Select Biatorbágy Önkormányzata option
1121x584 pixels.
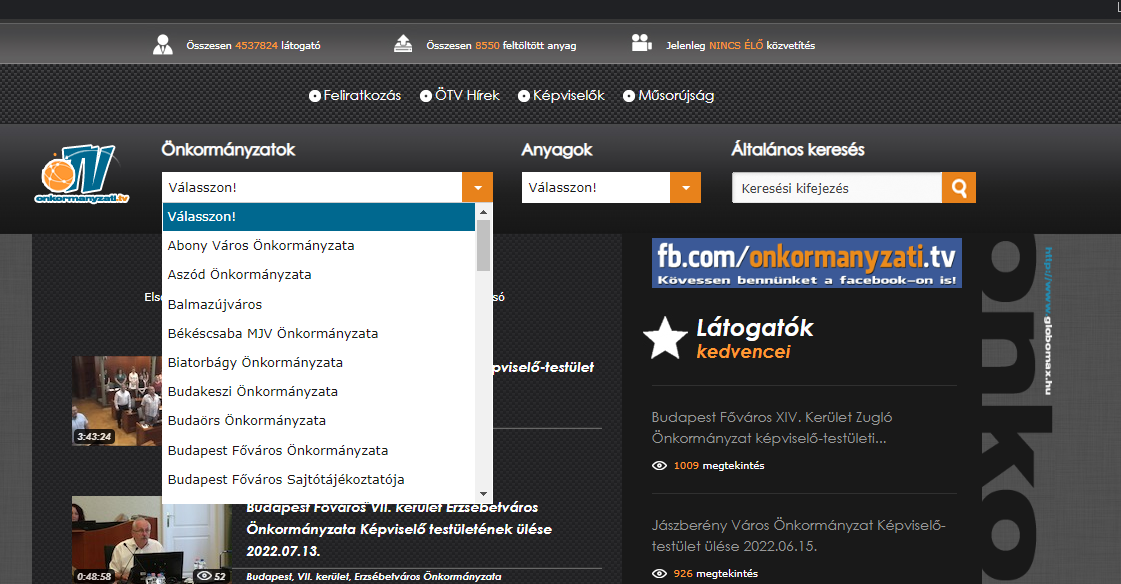[x=319, y=362]
